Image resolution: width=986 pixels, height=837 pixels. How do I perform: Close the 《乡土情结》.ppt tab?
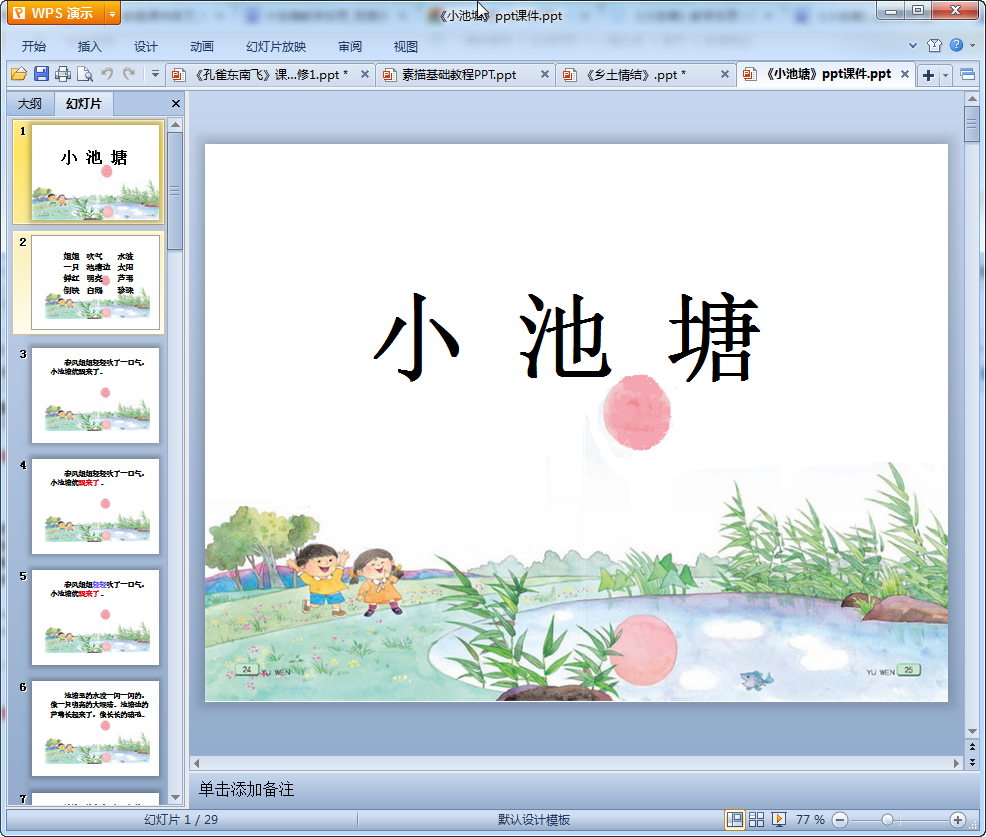tap(724, 74)
